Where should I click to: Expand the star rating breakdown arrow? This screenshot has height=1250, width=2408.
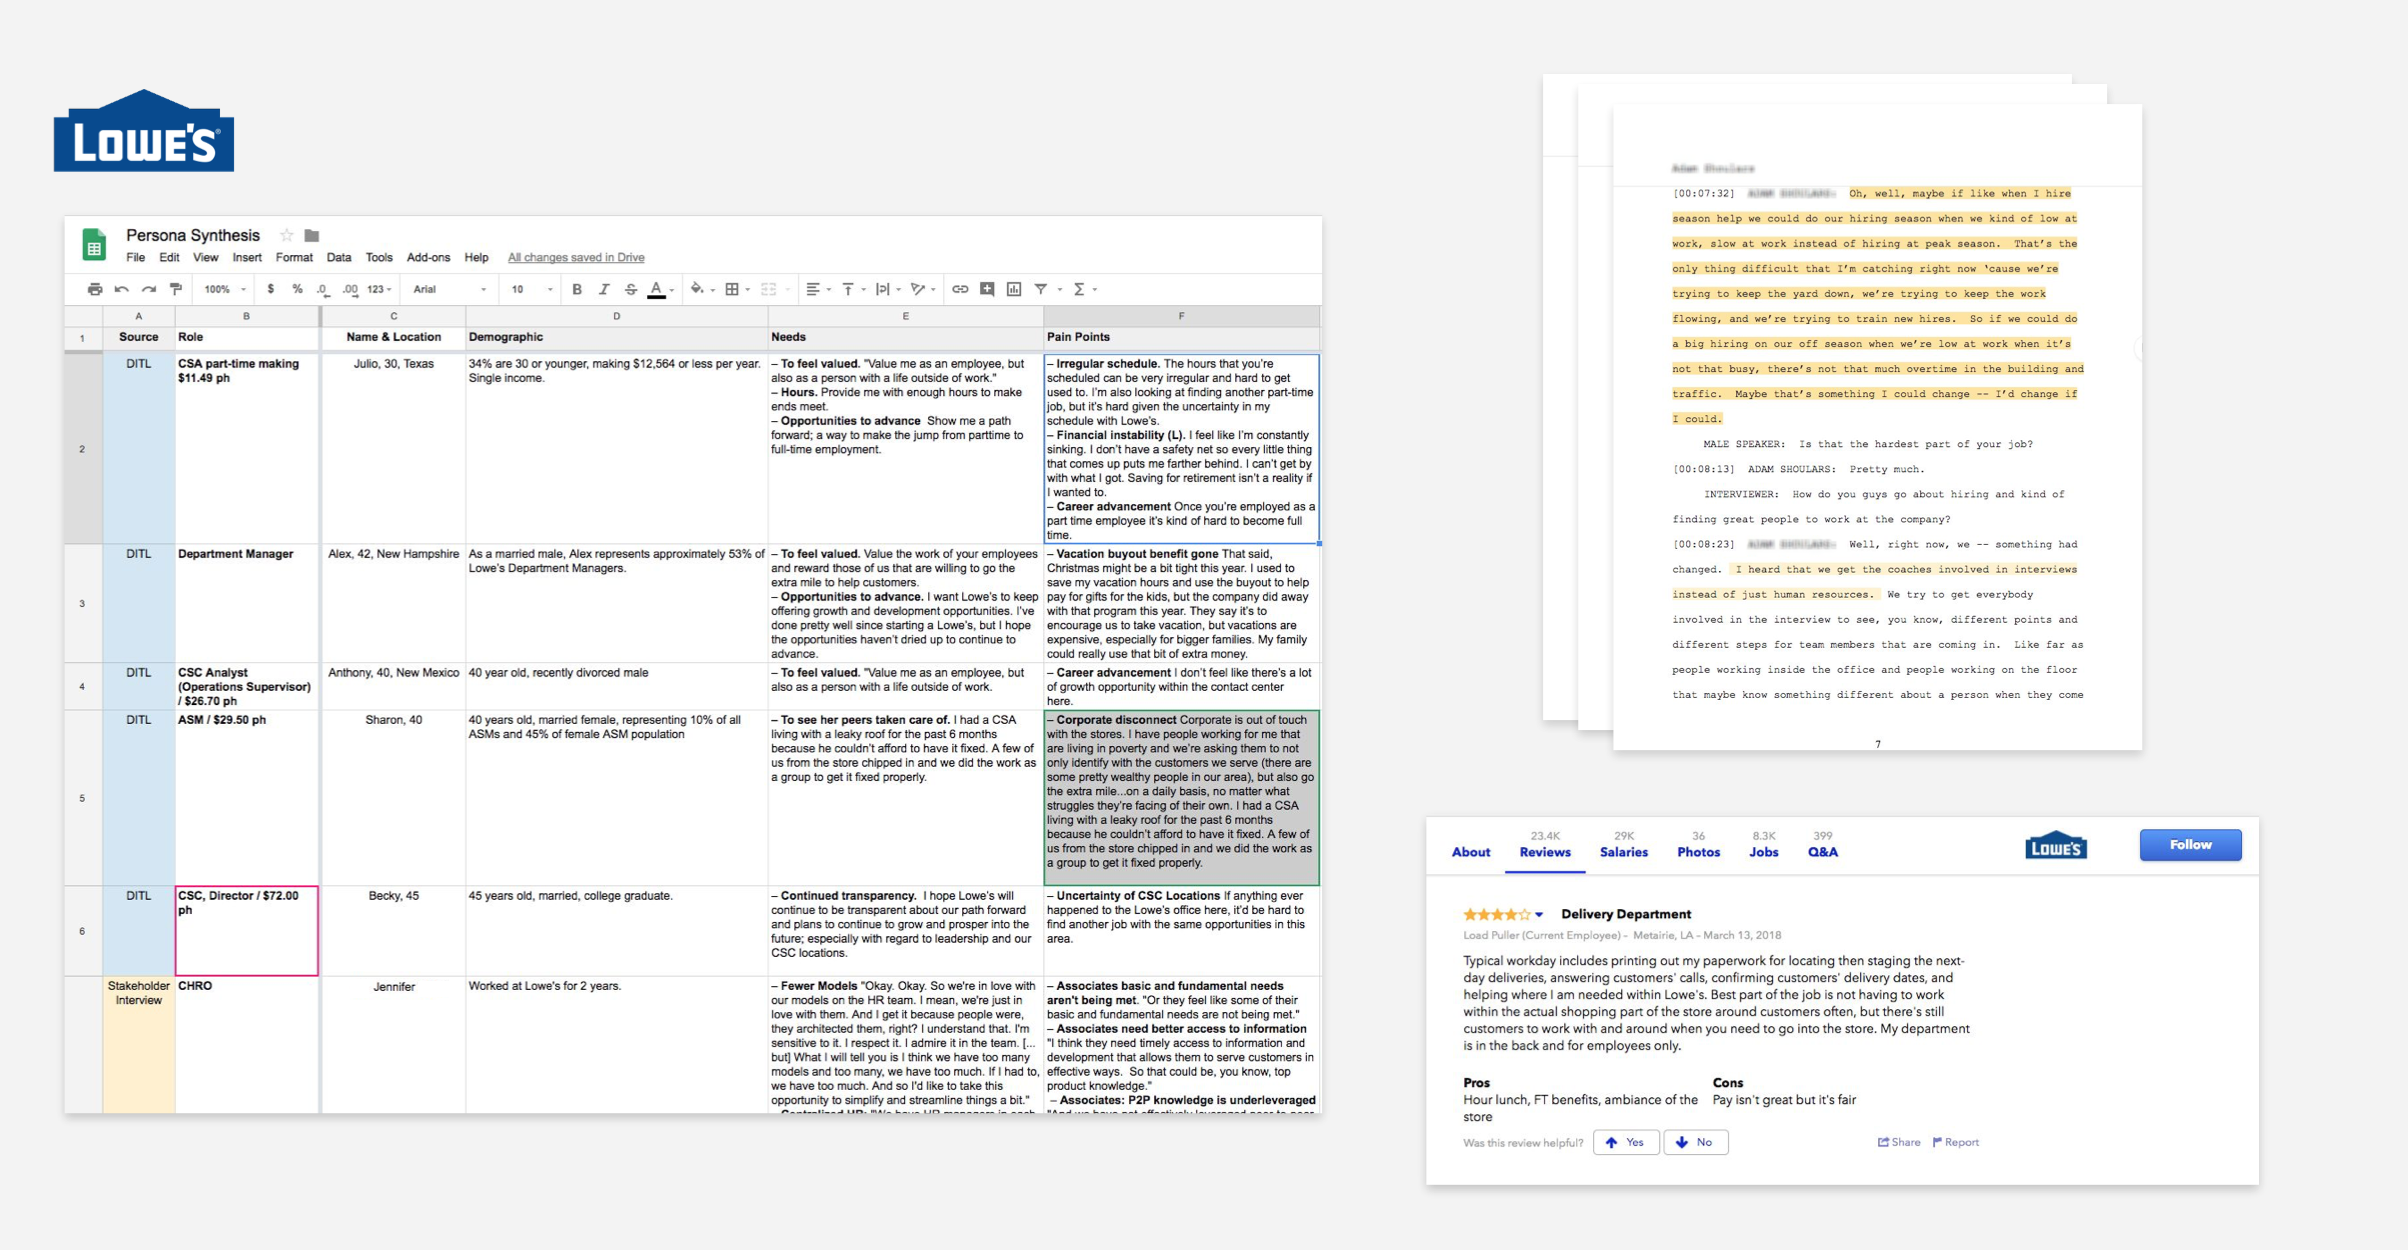(x=1540, y=915)
